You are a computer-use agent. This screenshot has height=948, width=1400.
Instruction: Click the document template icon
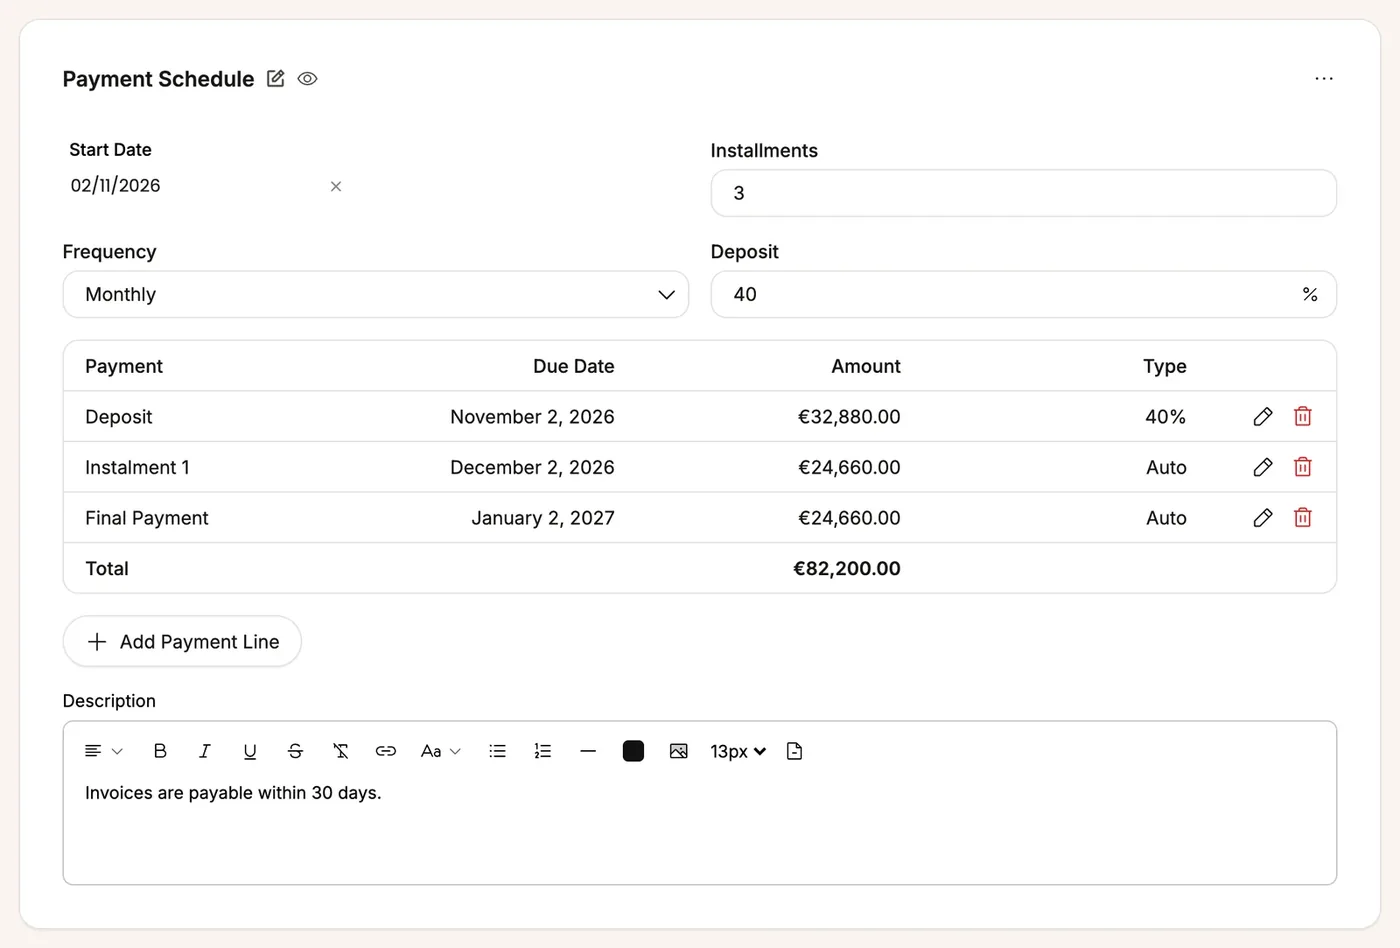click(795, 751)
